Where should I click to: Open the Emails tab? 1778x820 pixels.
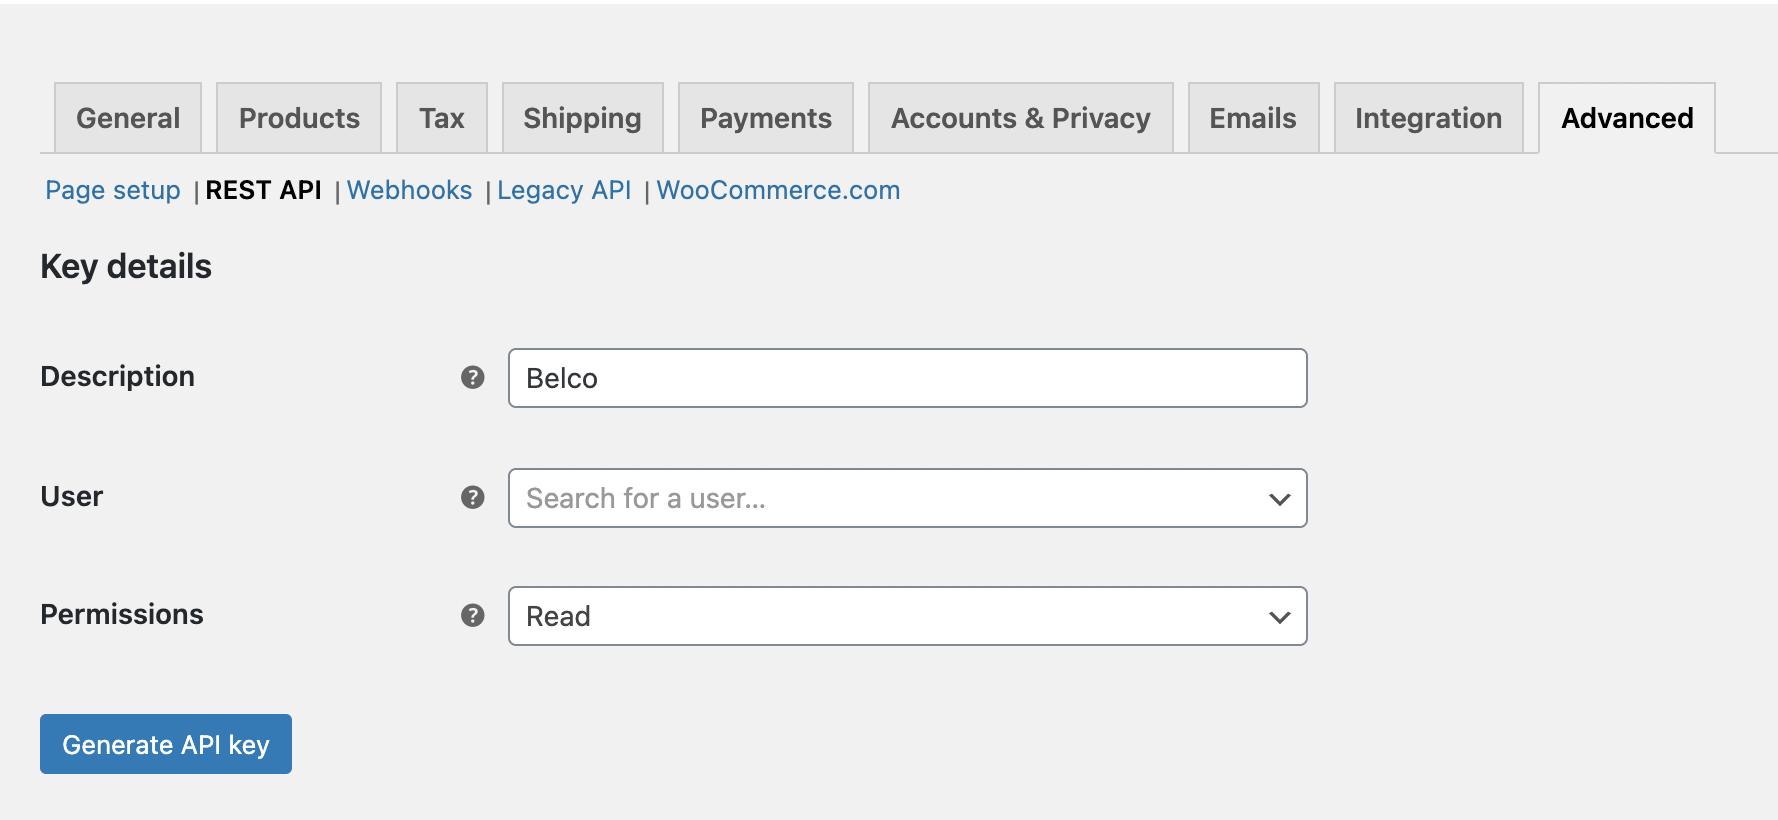coord(1253,118)
